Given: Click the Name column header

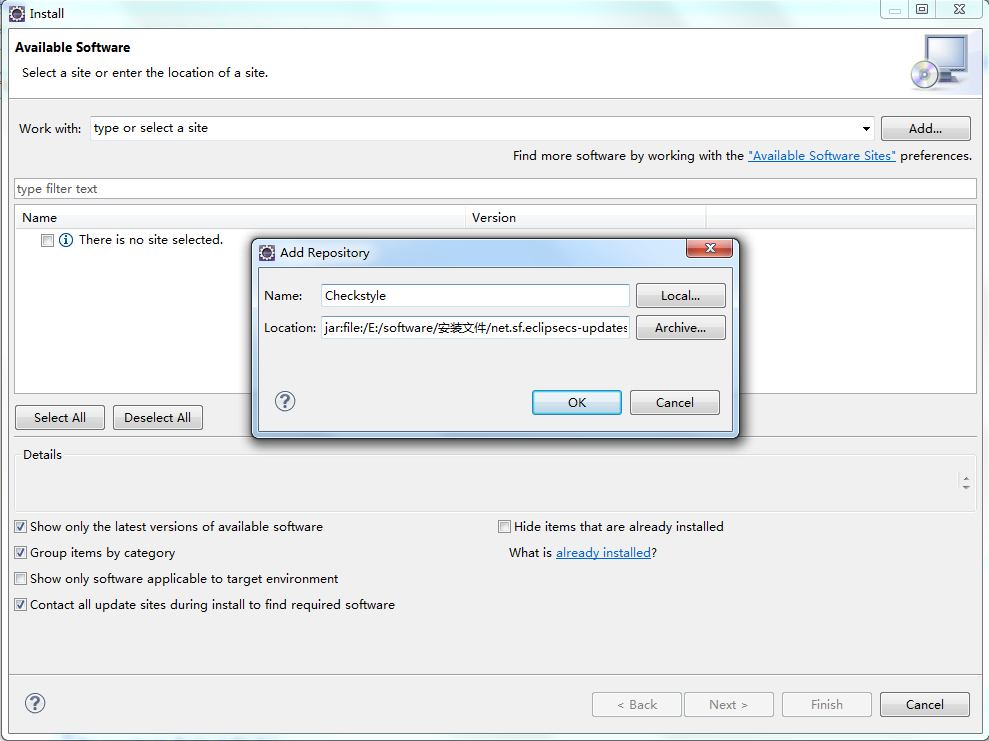Looking at the screenshot, I should pos(240,218).
